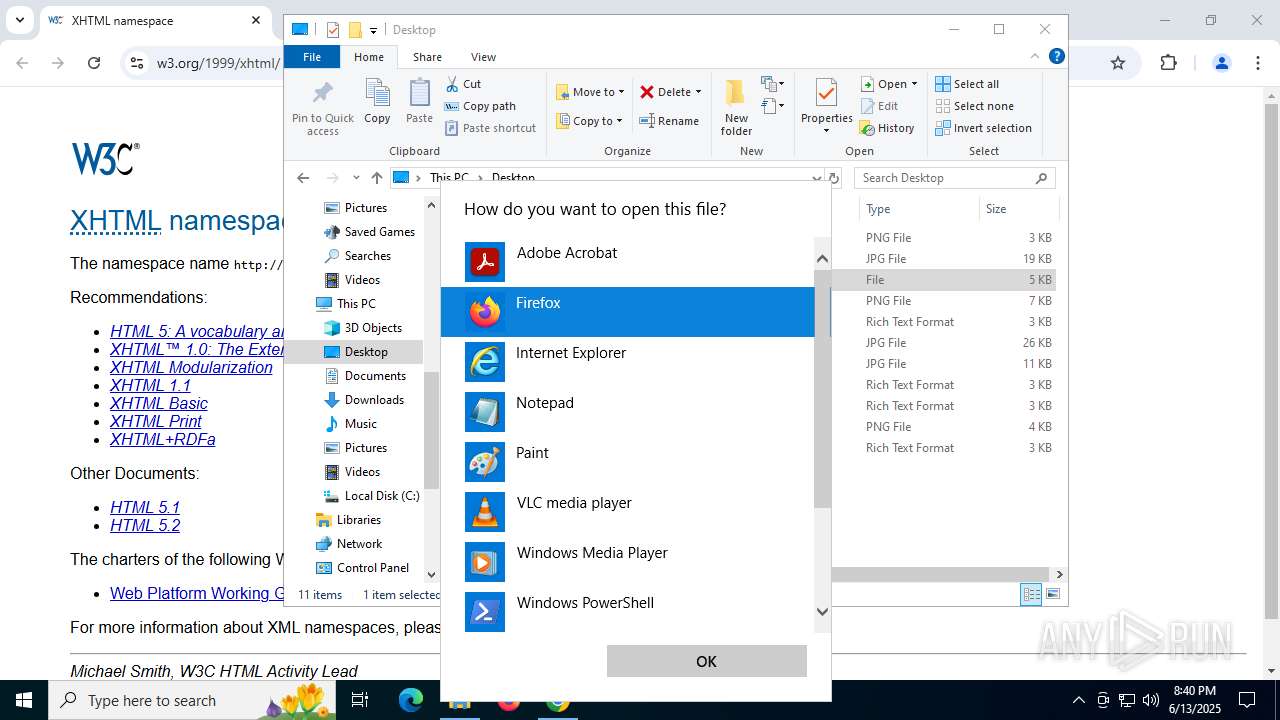Open recent locations dropdown arrow
The image size is (1280, 720).
pyautogui.click(x=356, y=178)
